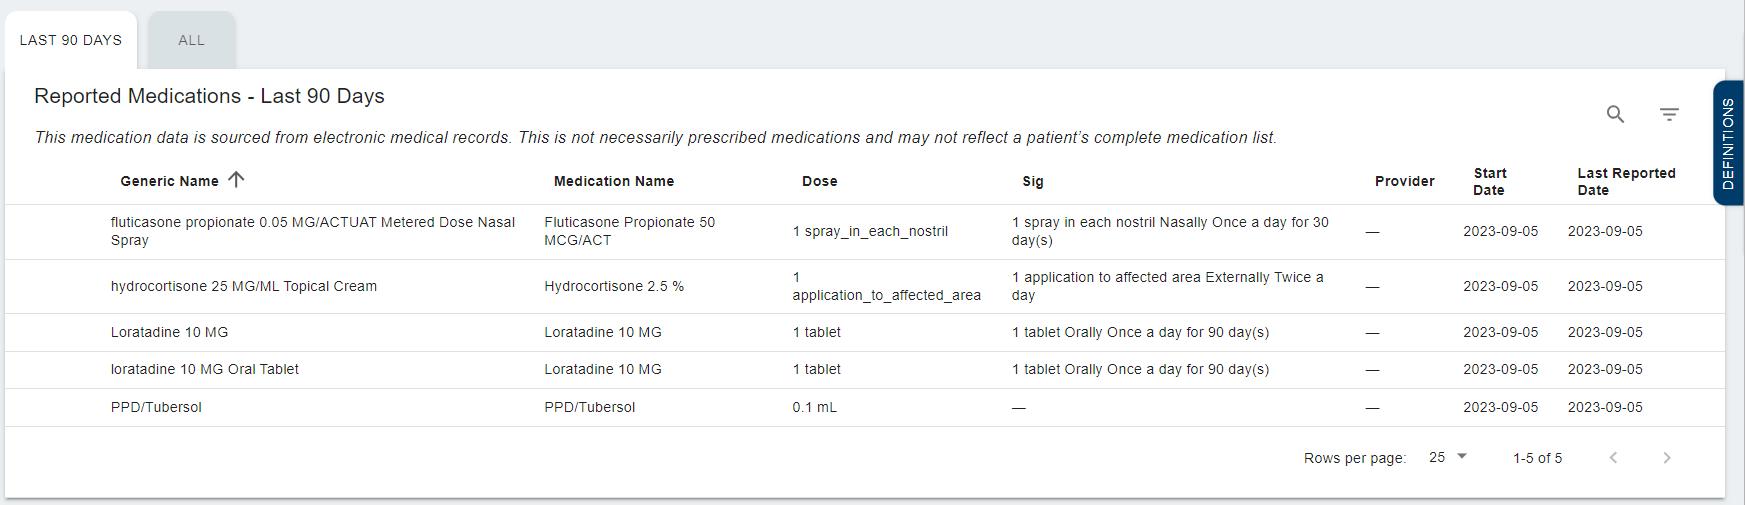Viewport: 1745px width, 505px height.
Task: Open the DEFINITIONS side panel
Action: (1728, 143)
